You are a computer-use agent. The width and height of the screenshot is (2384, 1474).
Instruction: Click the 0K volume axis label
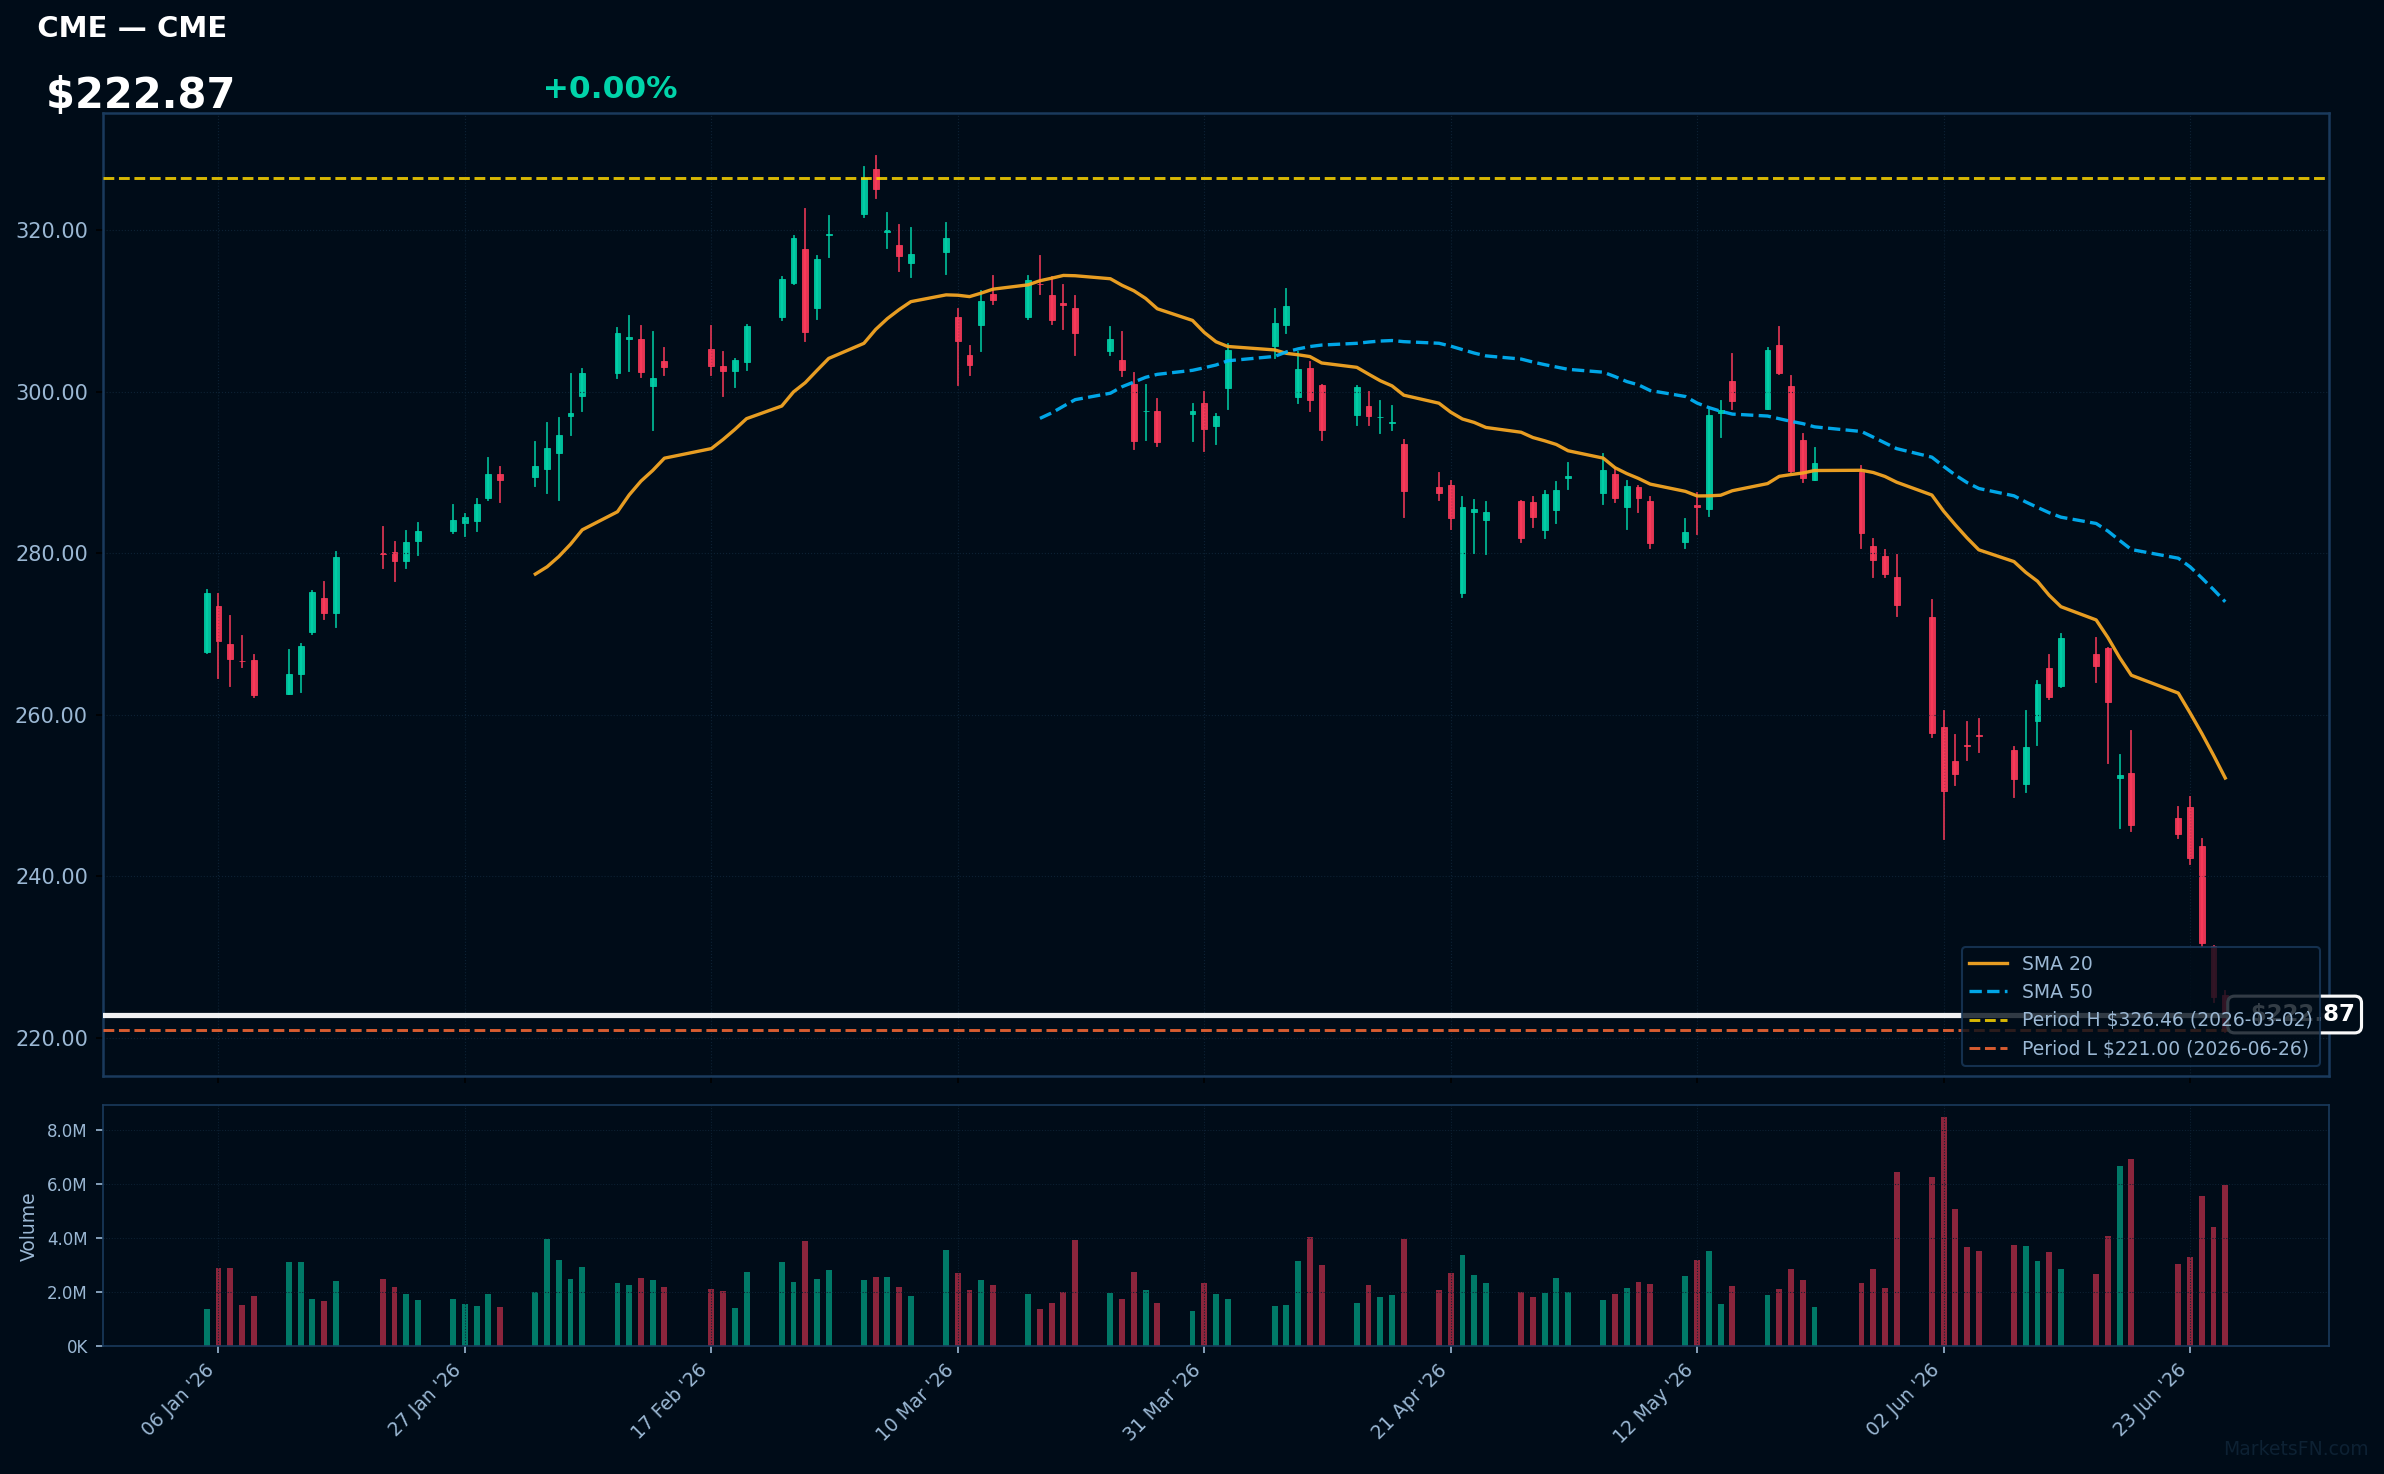(77, 1347)
